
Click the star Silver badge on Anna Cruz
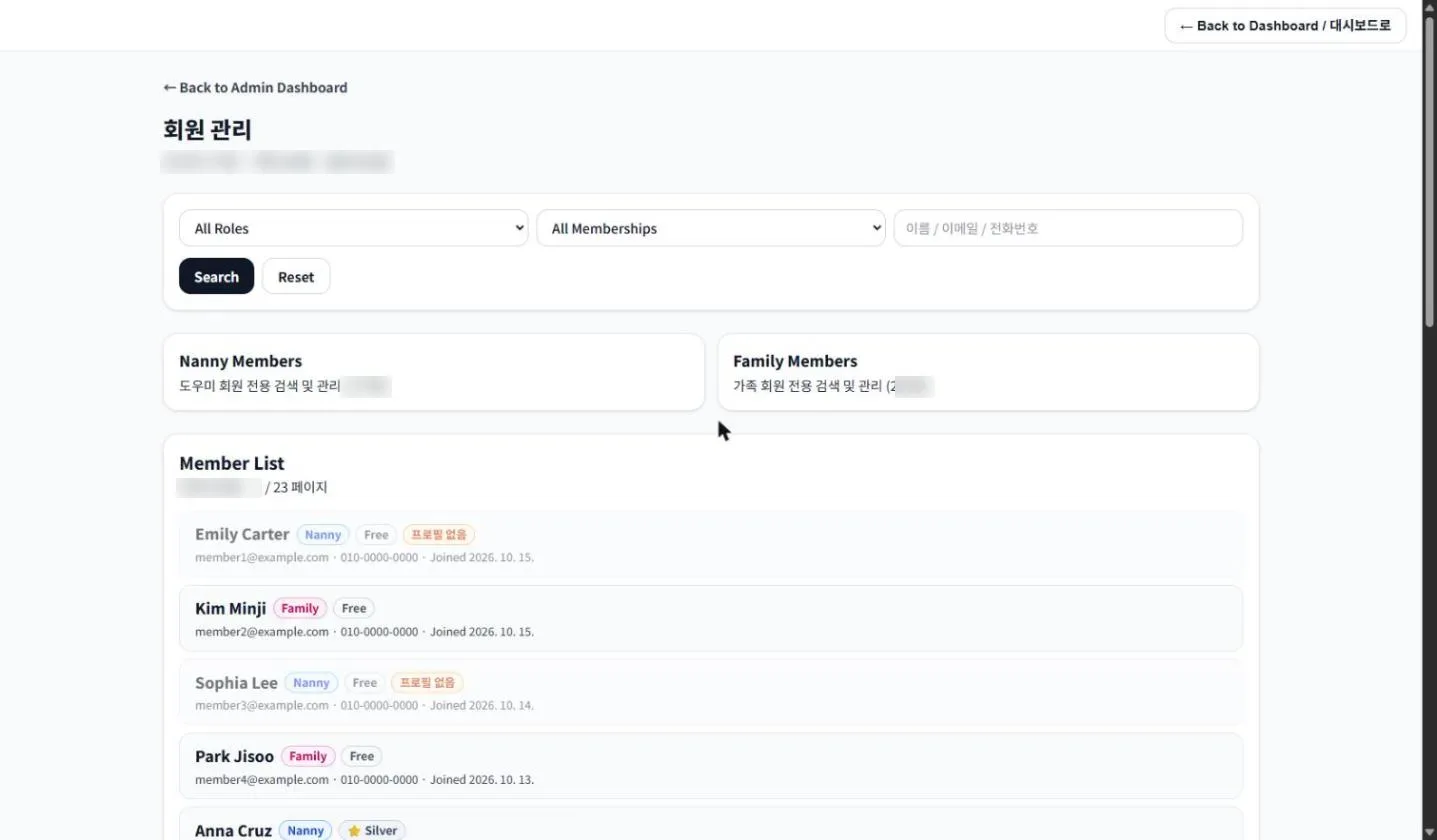coord(372,831)
